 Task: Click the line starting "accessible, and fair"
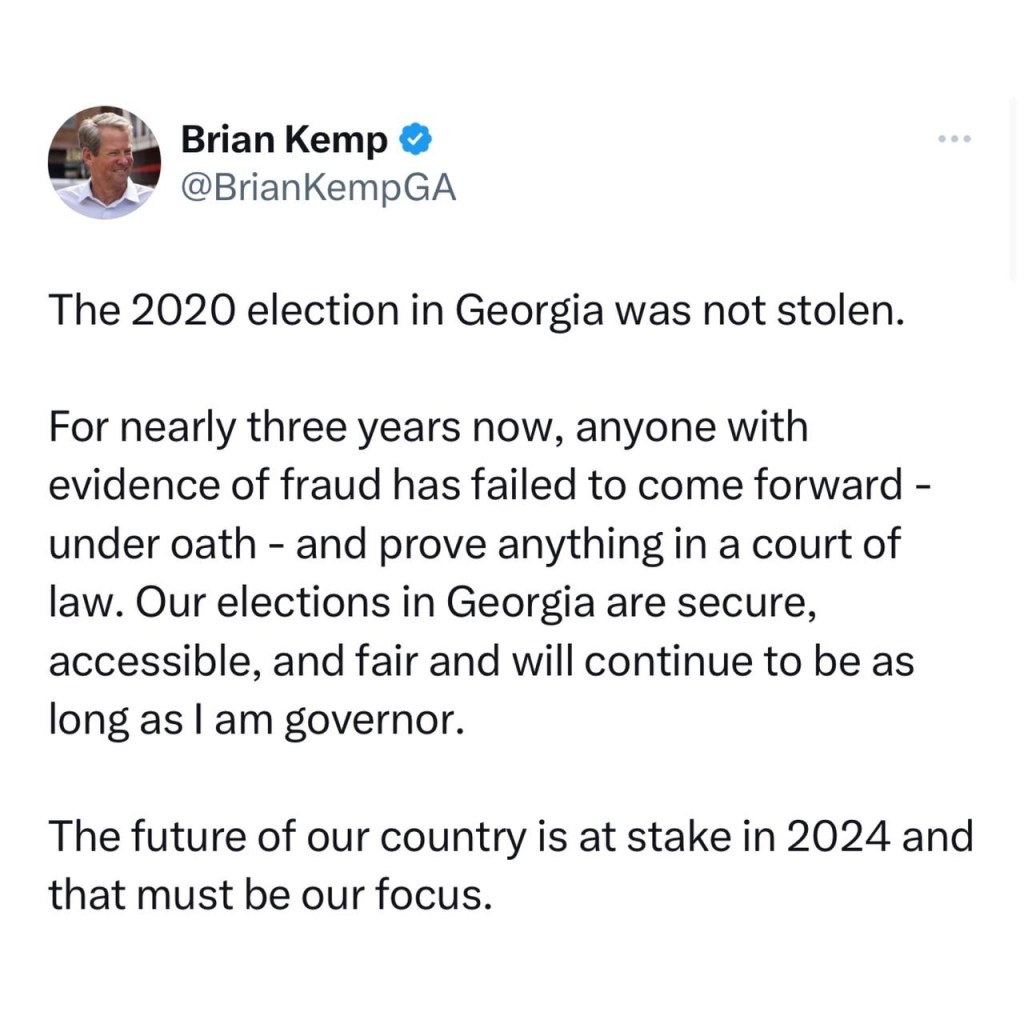[481, 662]
